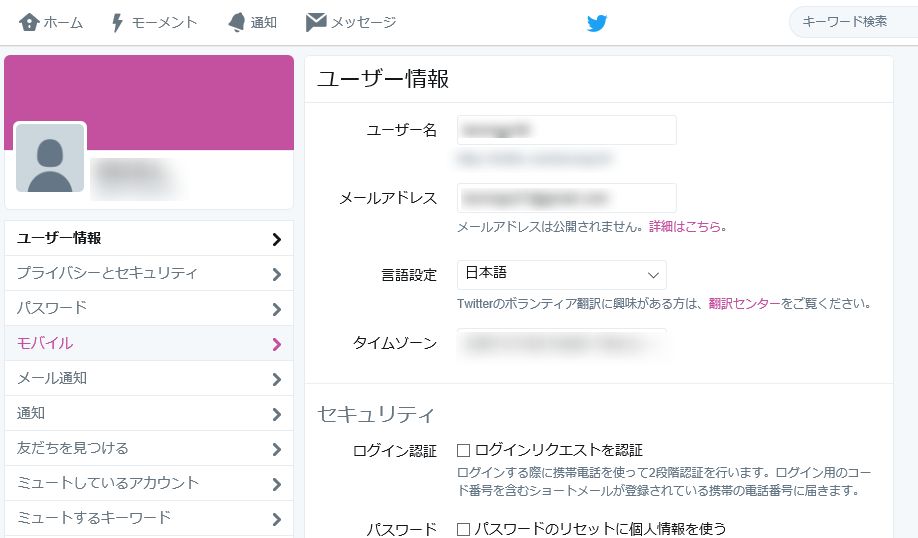Viewport: 918px width, 538px height.
Task: Open 通知 in top navigation bar
Action: coord(263,22)
